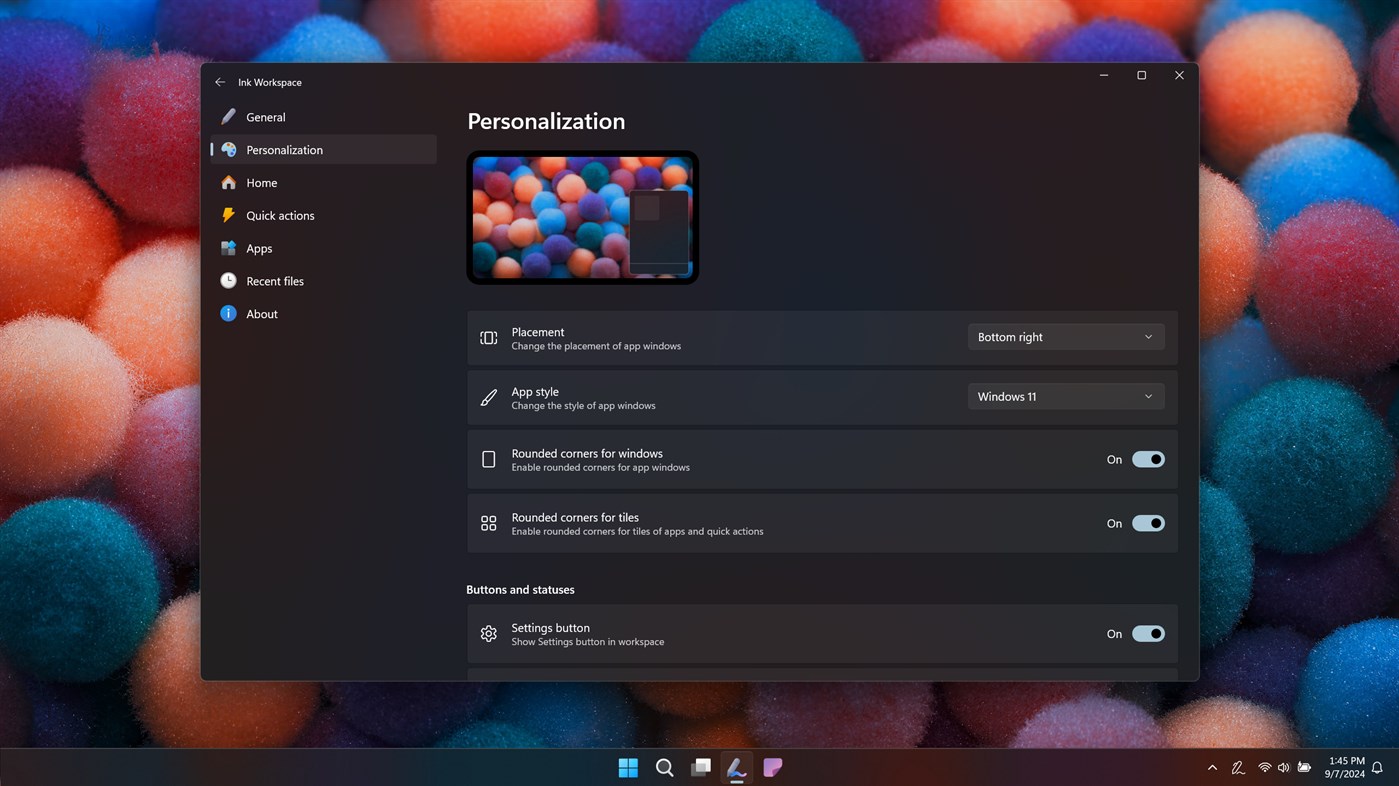Click the App style brush icon
The width and height of the screenshot is (1399, 786).
click(x=489, y=398)
